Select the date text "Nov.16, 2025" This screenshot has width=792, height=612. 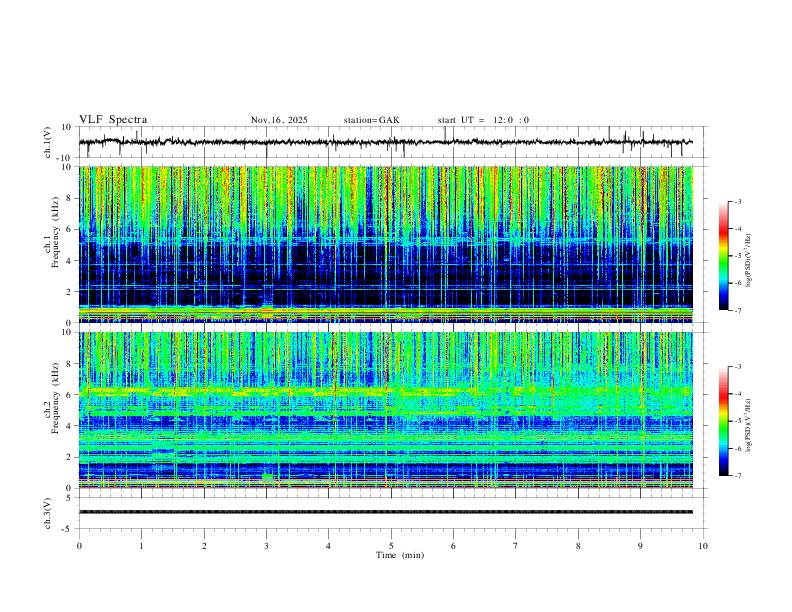pos(279,120)
